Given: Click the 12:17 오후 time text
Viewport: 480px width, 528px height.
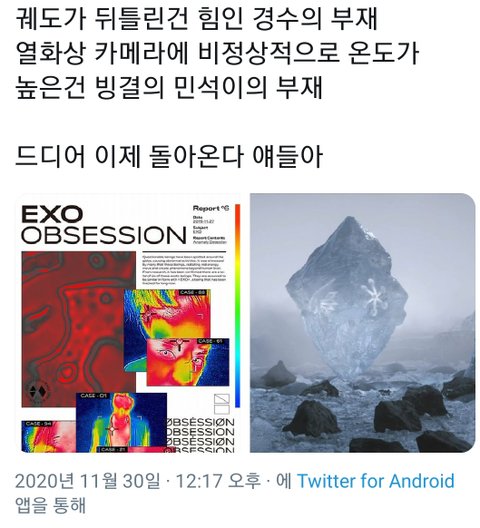Looking at the screenshot, I should (218, 481).
